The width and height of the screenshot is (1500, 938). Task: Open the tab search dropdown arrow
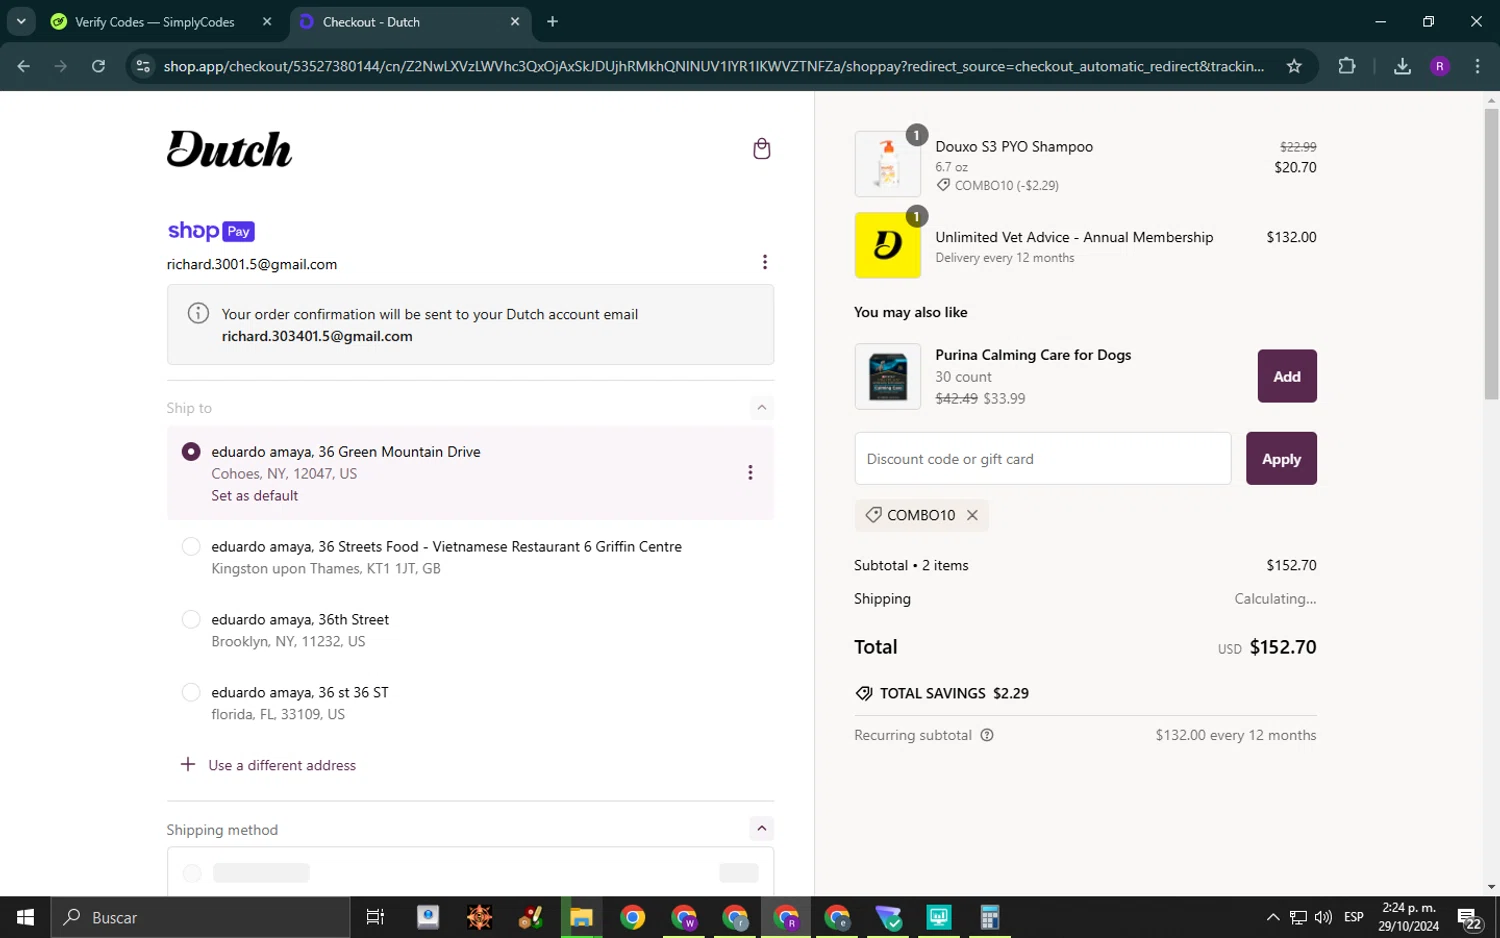21,21
